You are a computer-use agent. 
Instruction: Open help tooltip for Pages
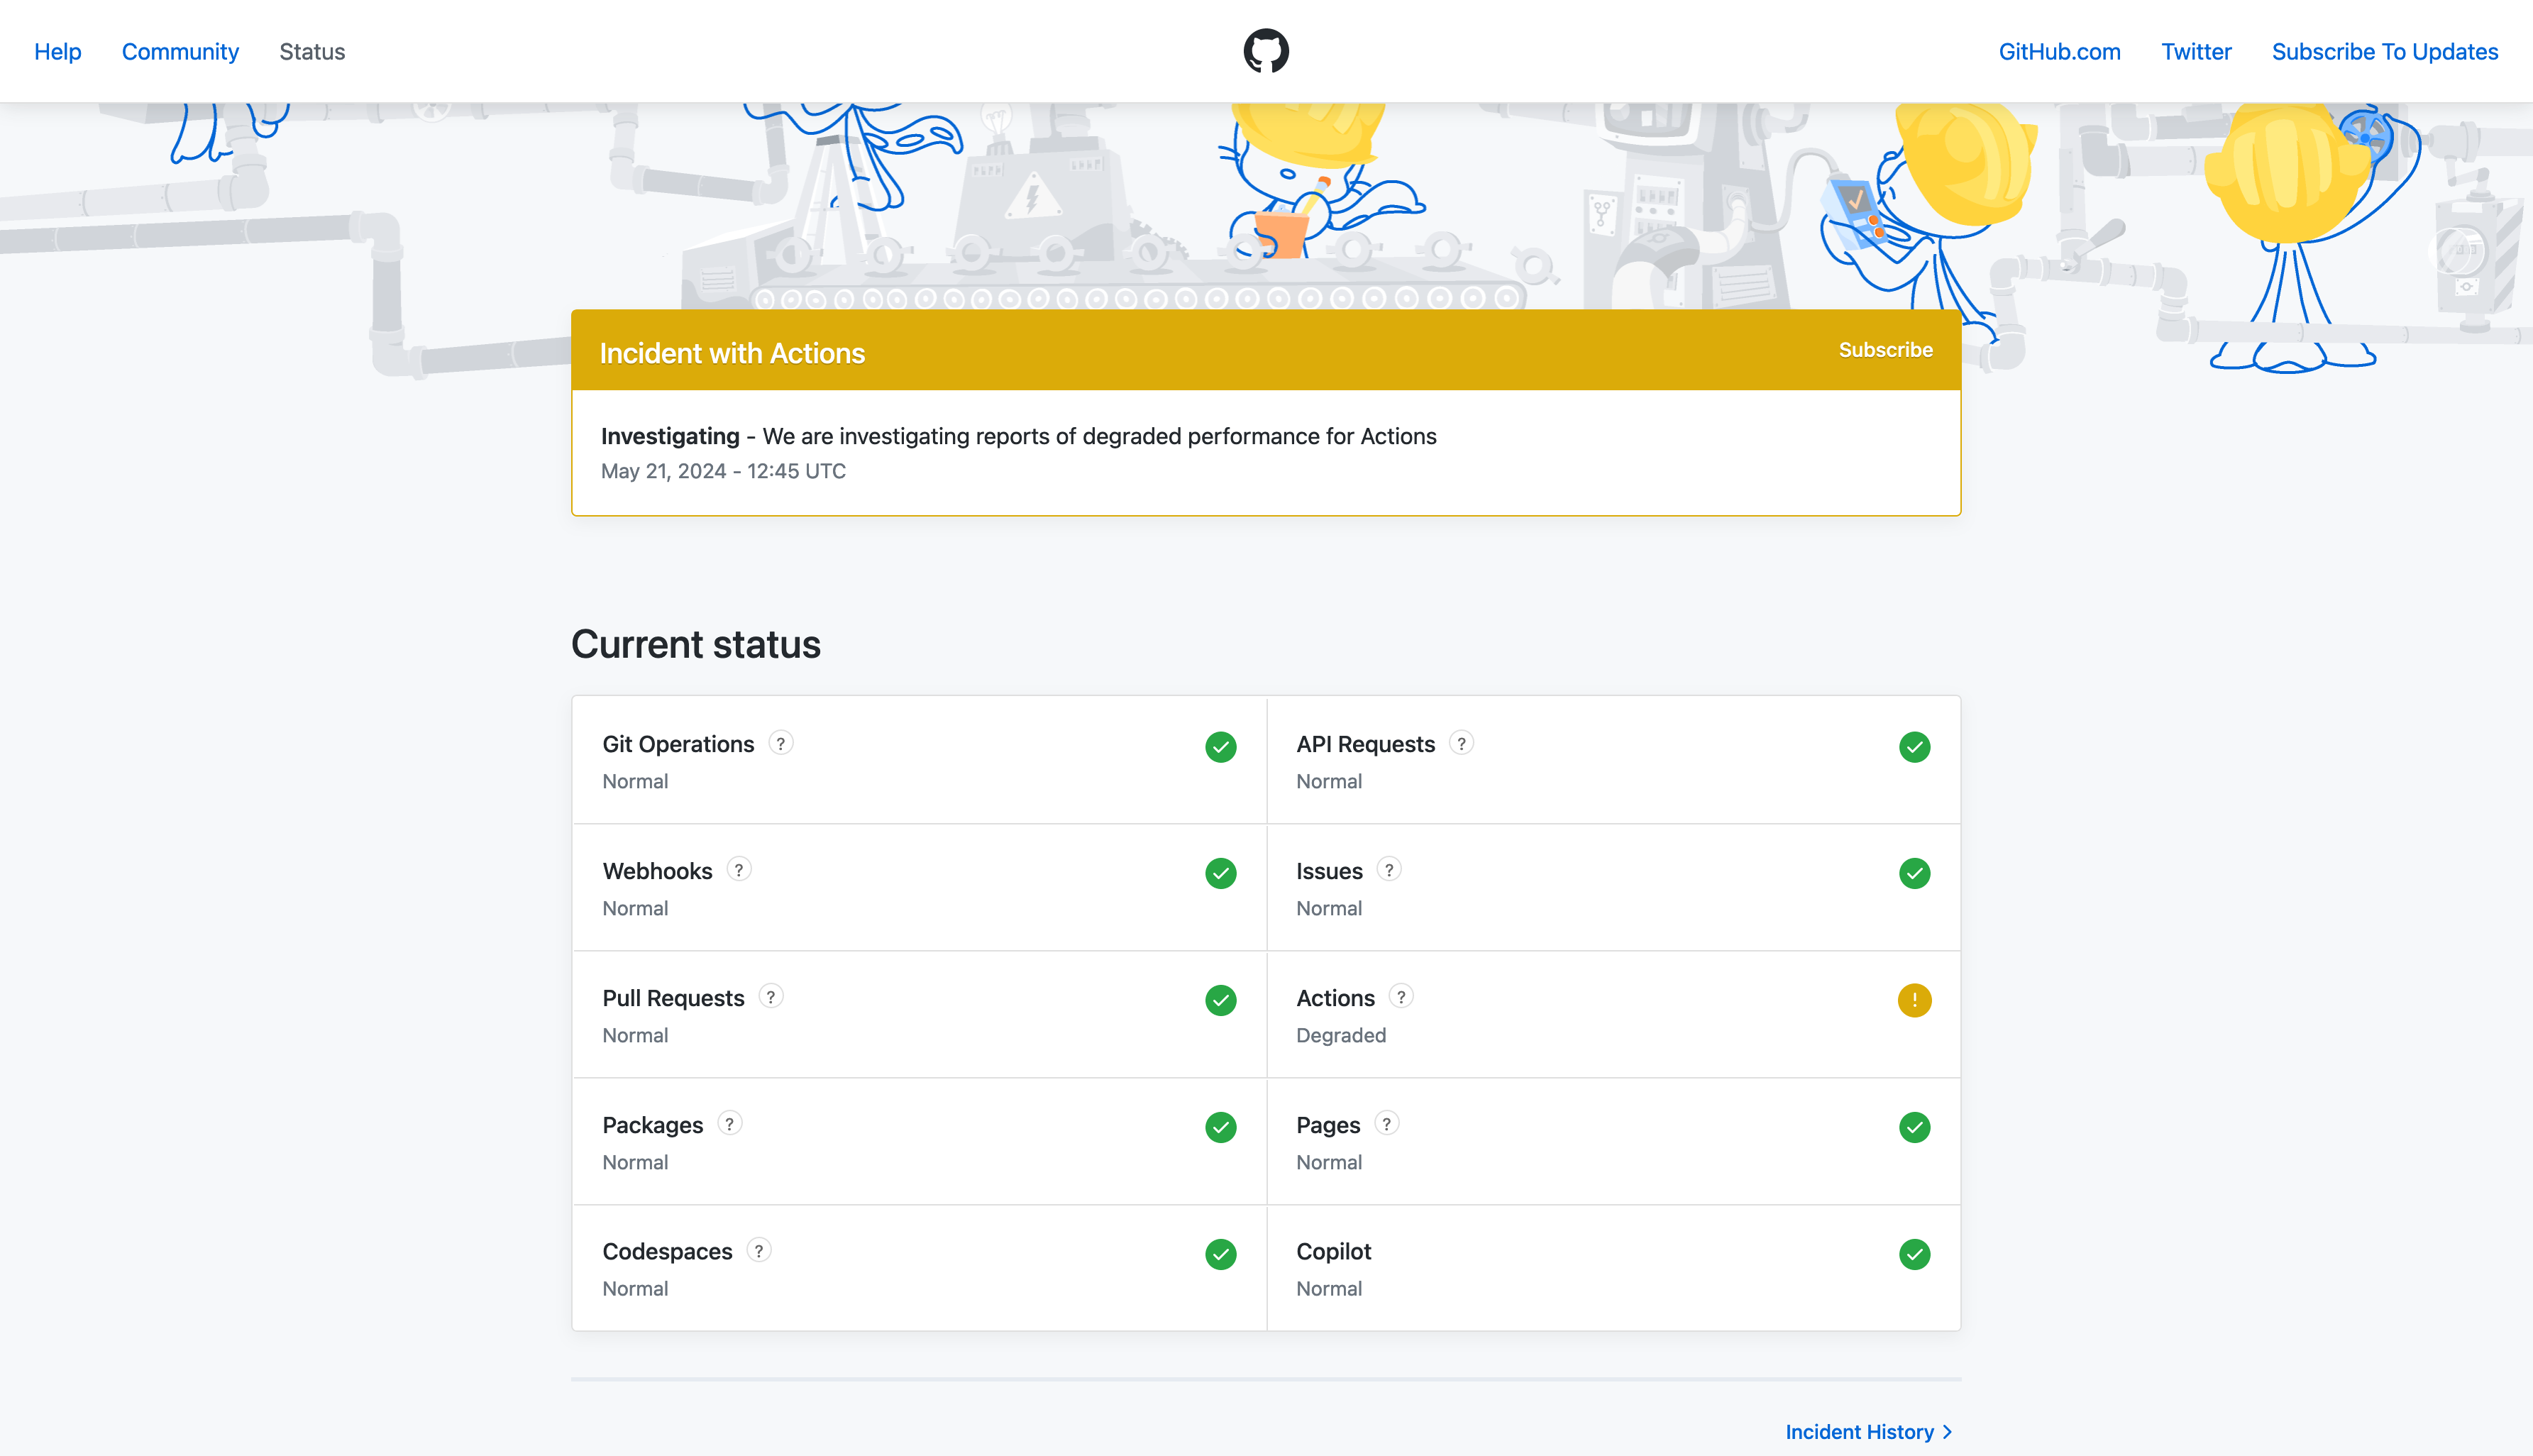pyautogui.click(x=1387, y=1124)
